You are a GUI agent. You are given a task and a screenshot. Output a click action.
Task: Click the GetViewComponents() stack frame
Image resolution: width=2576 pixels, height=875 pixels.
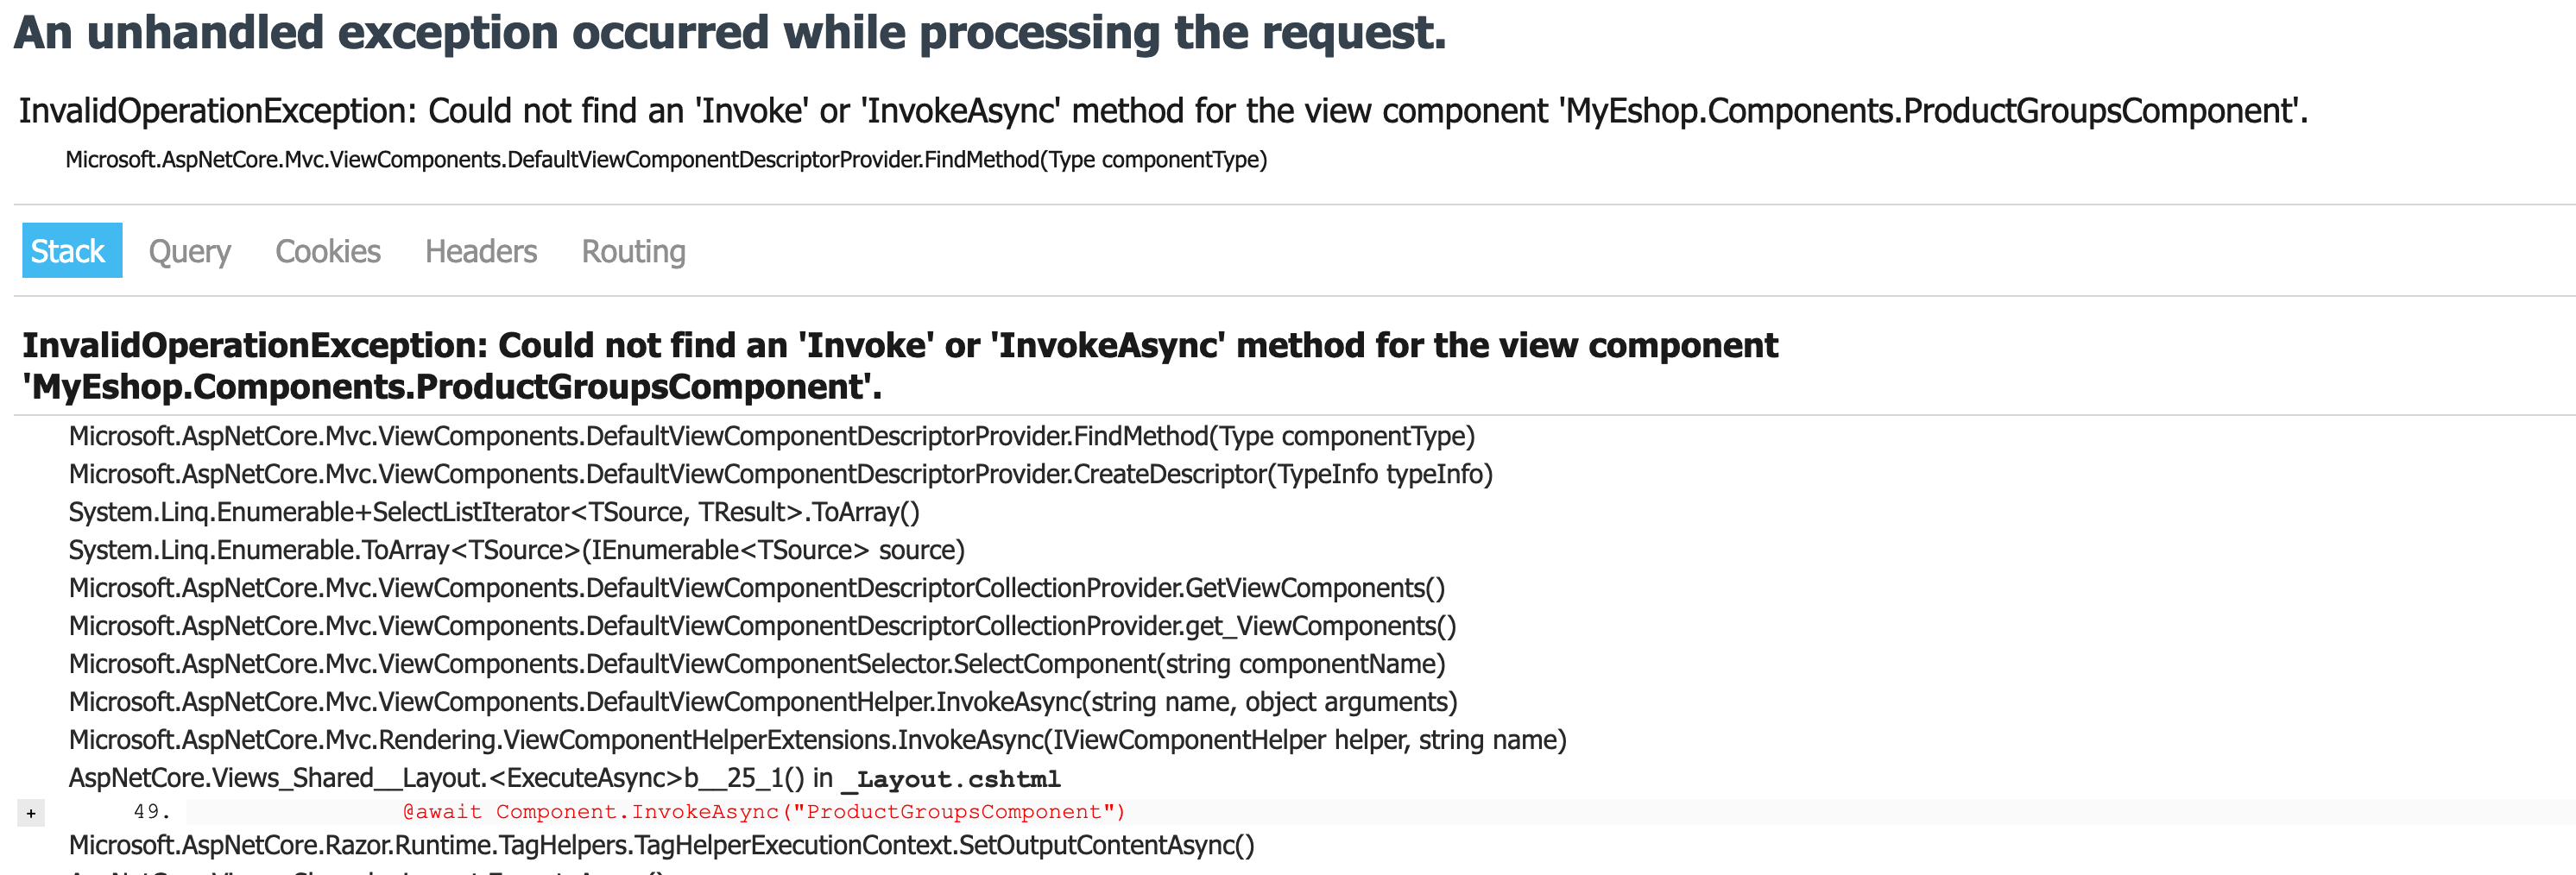[756, 588]
